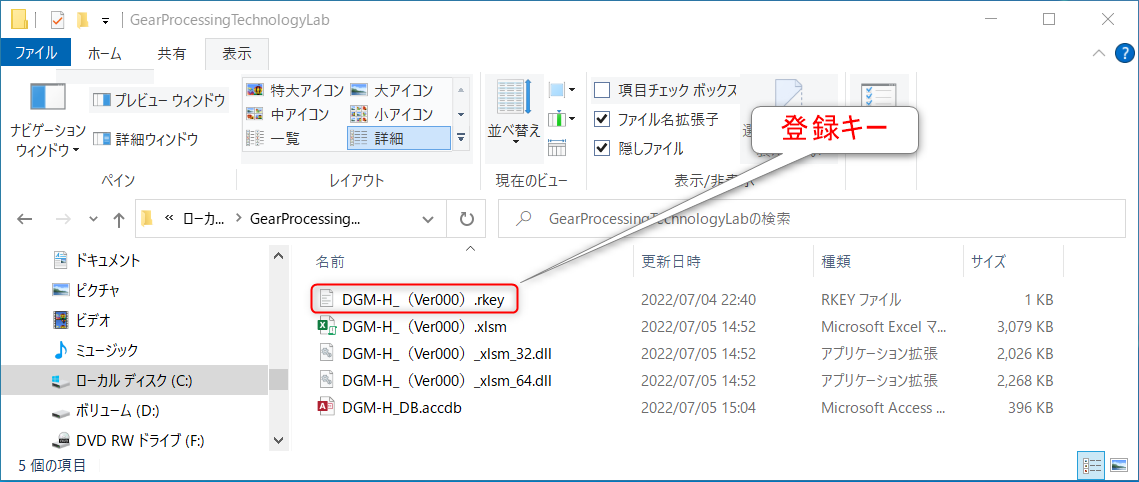The height and width of the screenshot is (482, 1139).
Task: Open the 並べ替え sort menu
Action: pos(514,116)
